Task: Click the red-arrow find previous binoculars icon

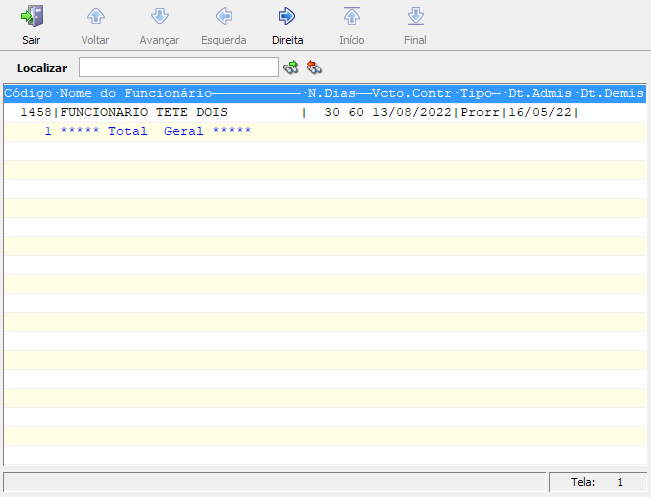Action: pos(314,67)
